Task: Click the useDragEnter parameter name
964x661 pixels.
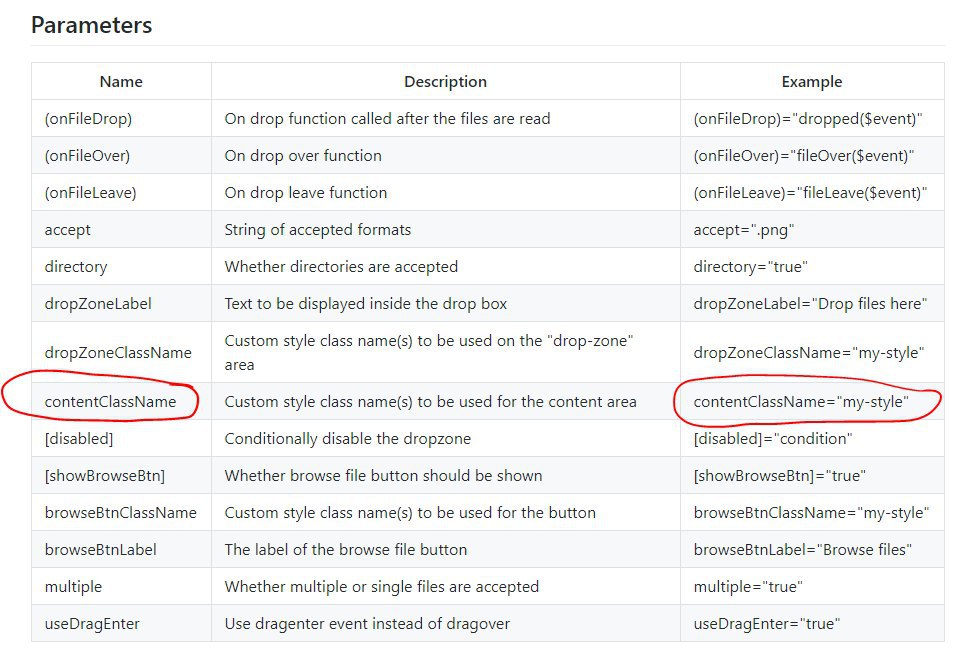Action: pyautogui.click(x=92, y=623)
